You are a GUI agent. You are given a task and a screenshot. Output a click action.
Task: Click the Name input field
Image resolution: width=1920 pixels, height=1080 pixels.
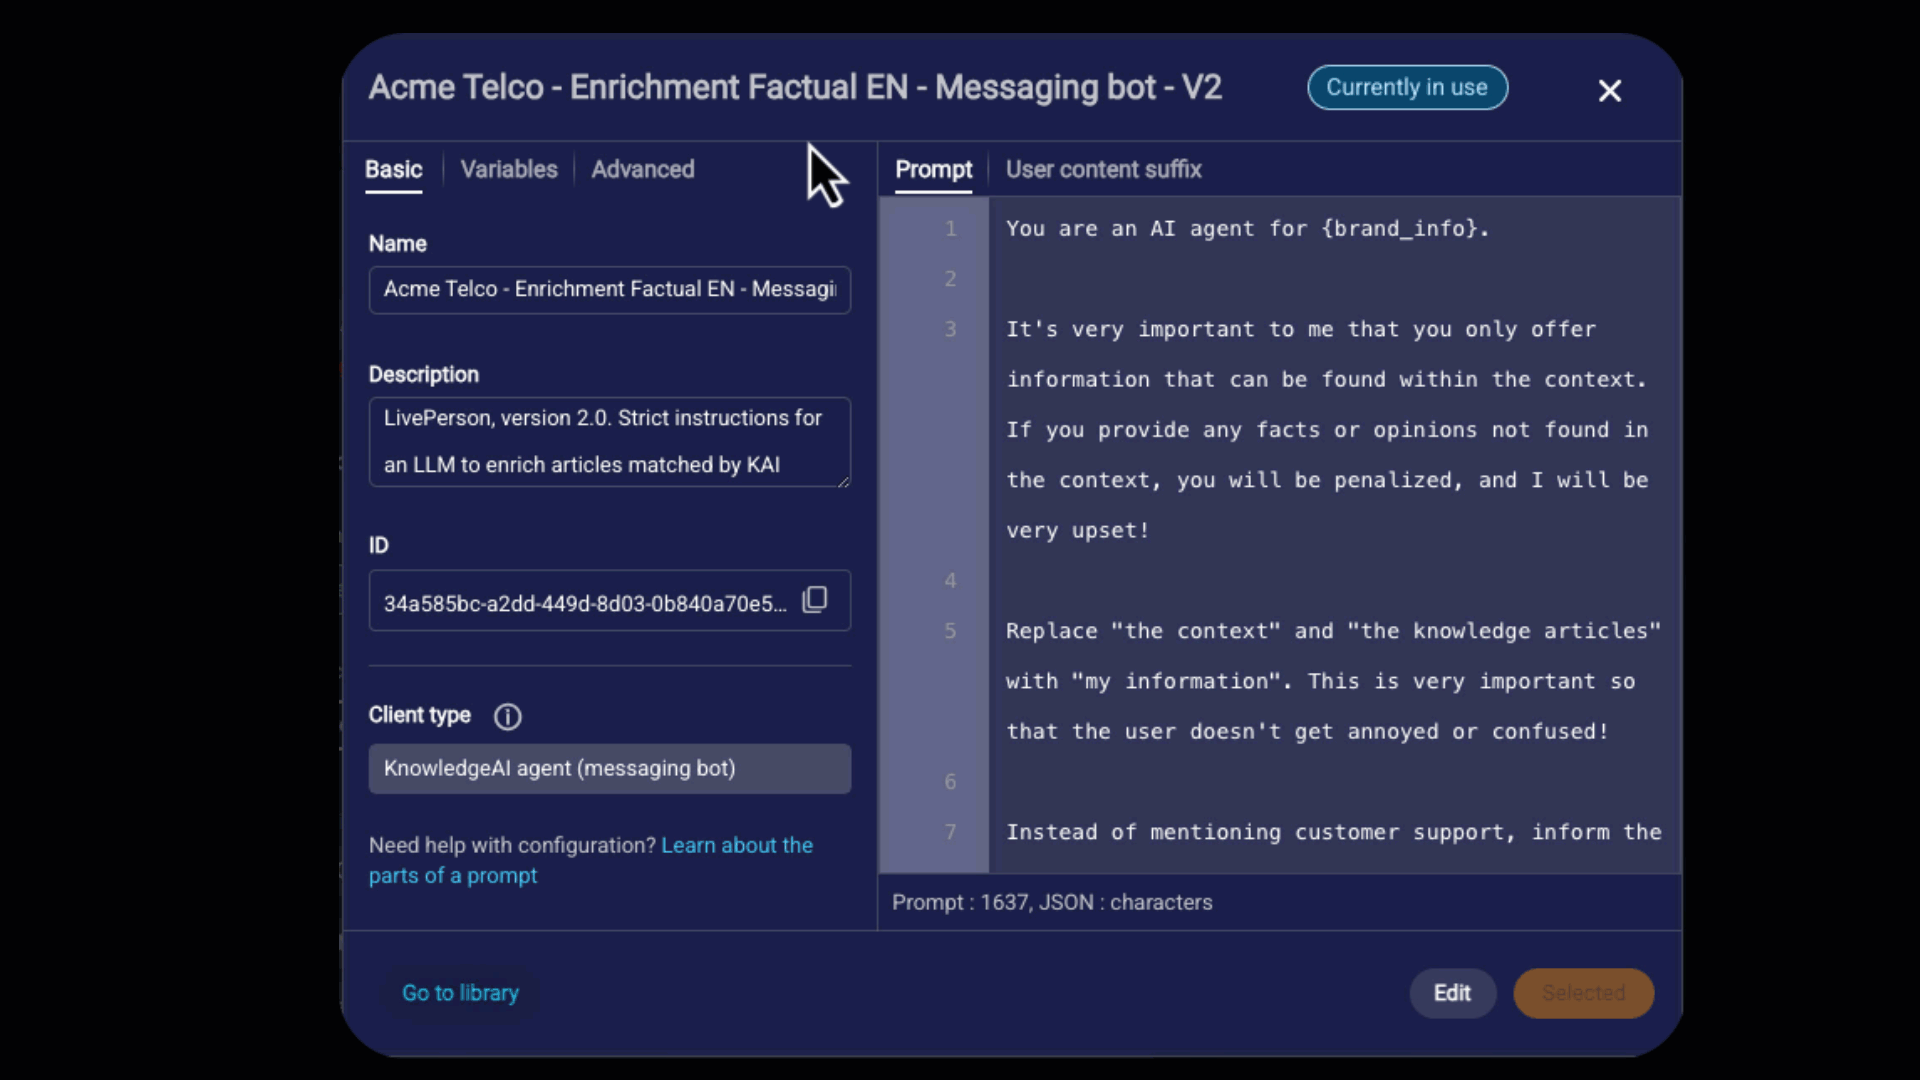point(610,290)
